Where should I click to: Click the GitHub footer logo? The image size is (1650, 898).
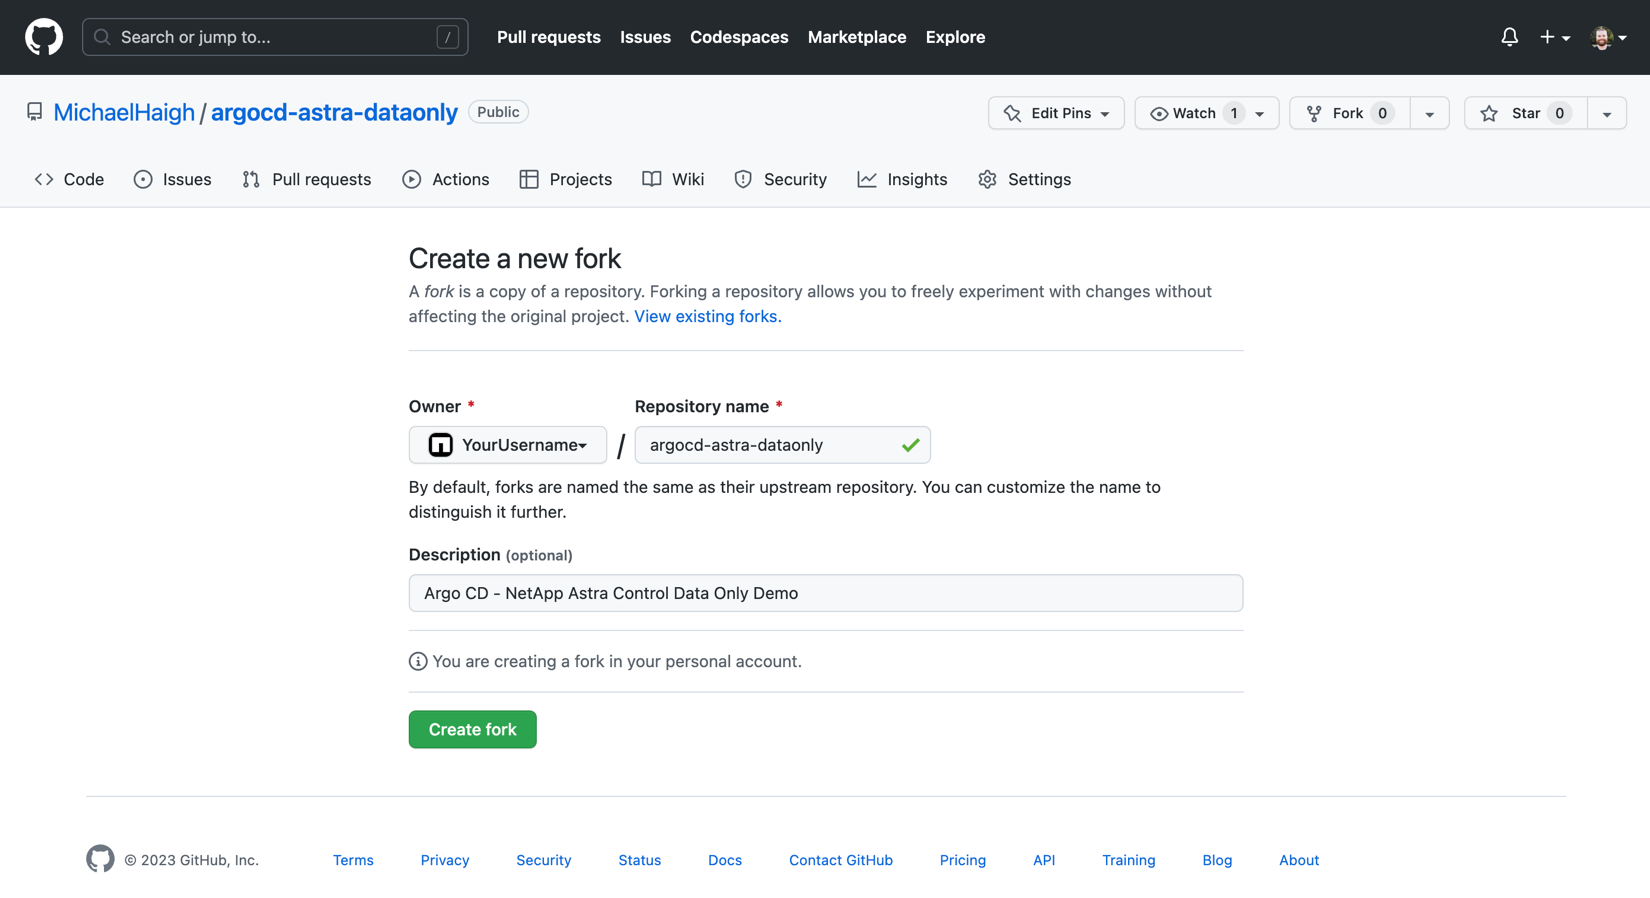[x=100, y=859]
